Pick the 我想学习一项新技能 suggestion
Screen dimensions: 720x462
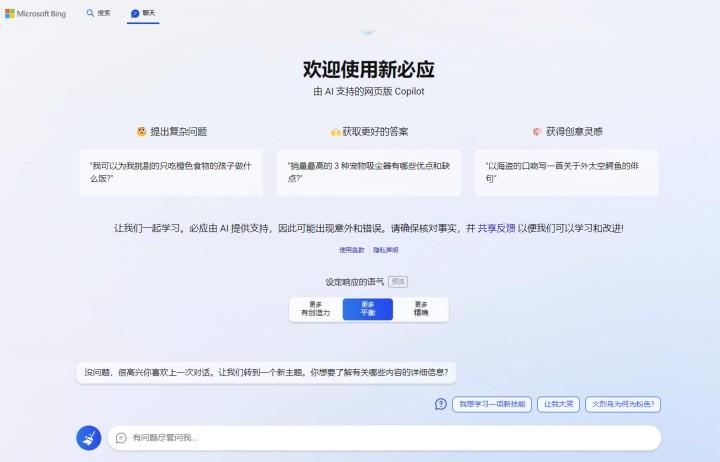pyautogui.click(x=492, y=404)
